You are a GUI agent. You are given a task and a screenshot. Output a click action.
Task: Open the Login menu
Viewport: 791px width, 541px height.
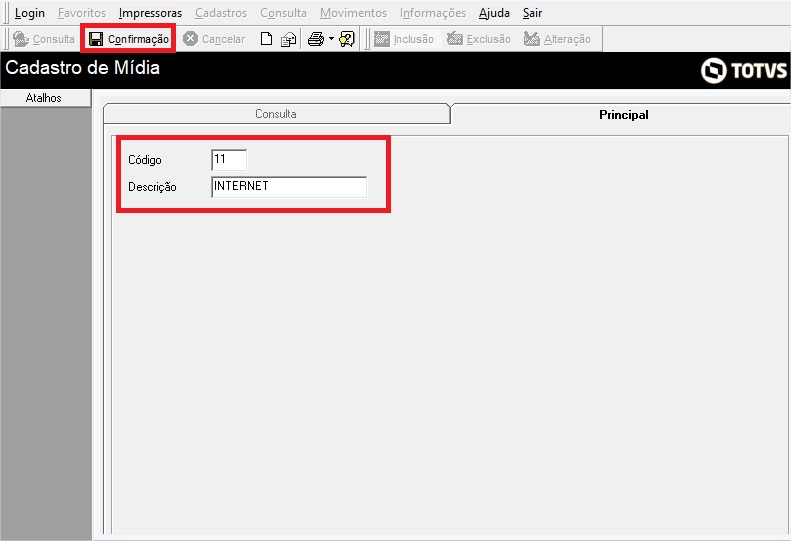(30, 13)
